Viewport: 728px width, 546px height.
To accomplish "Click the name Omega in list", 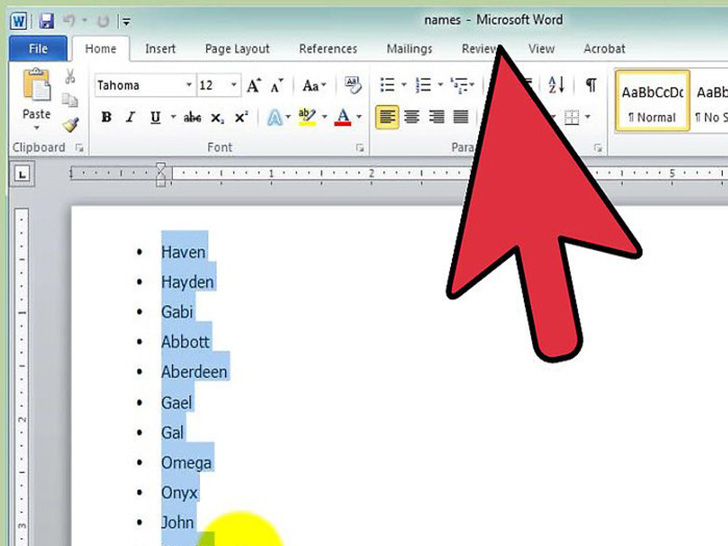I will coord(187,463).
